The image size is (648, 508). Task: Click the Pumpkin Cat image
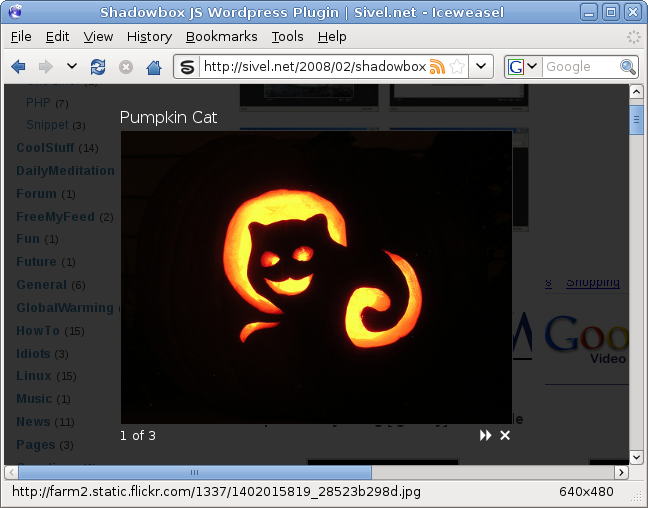pos(316,277)
